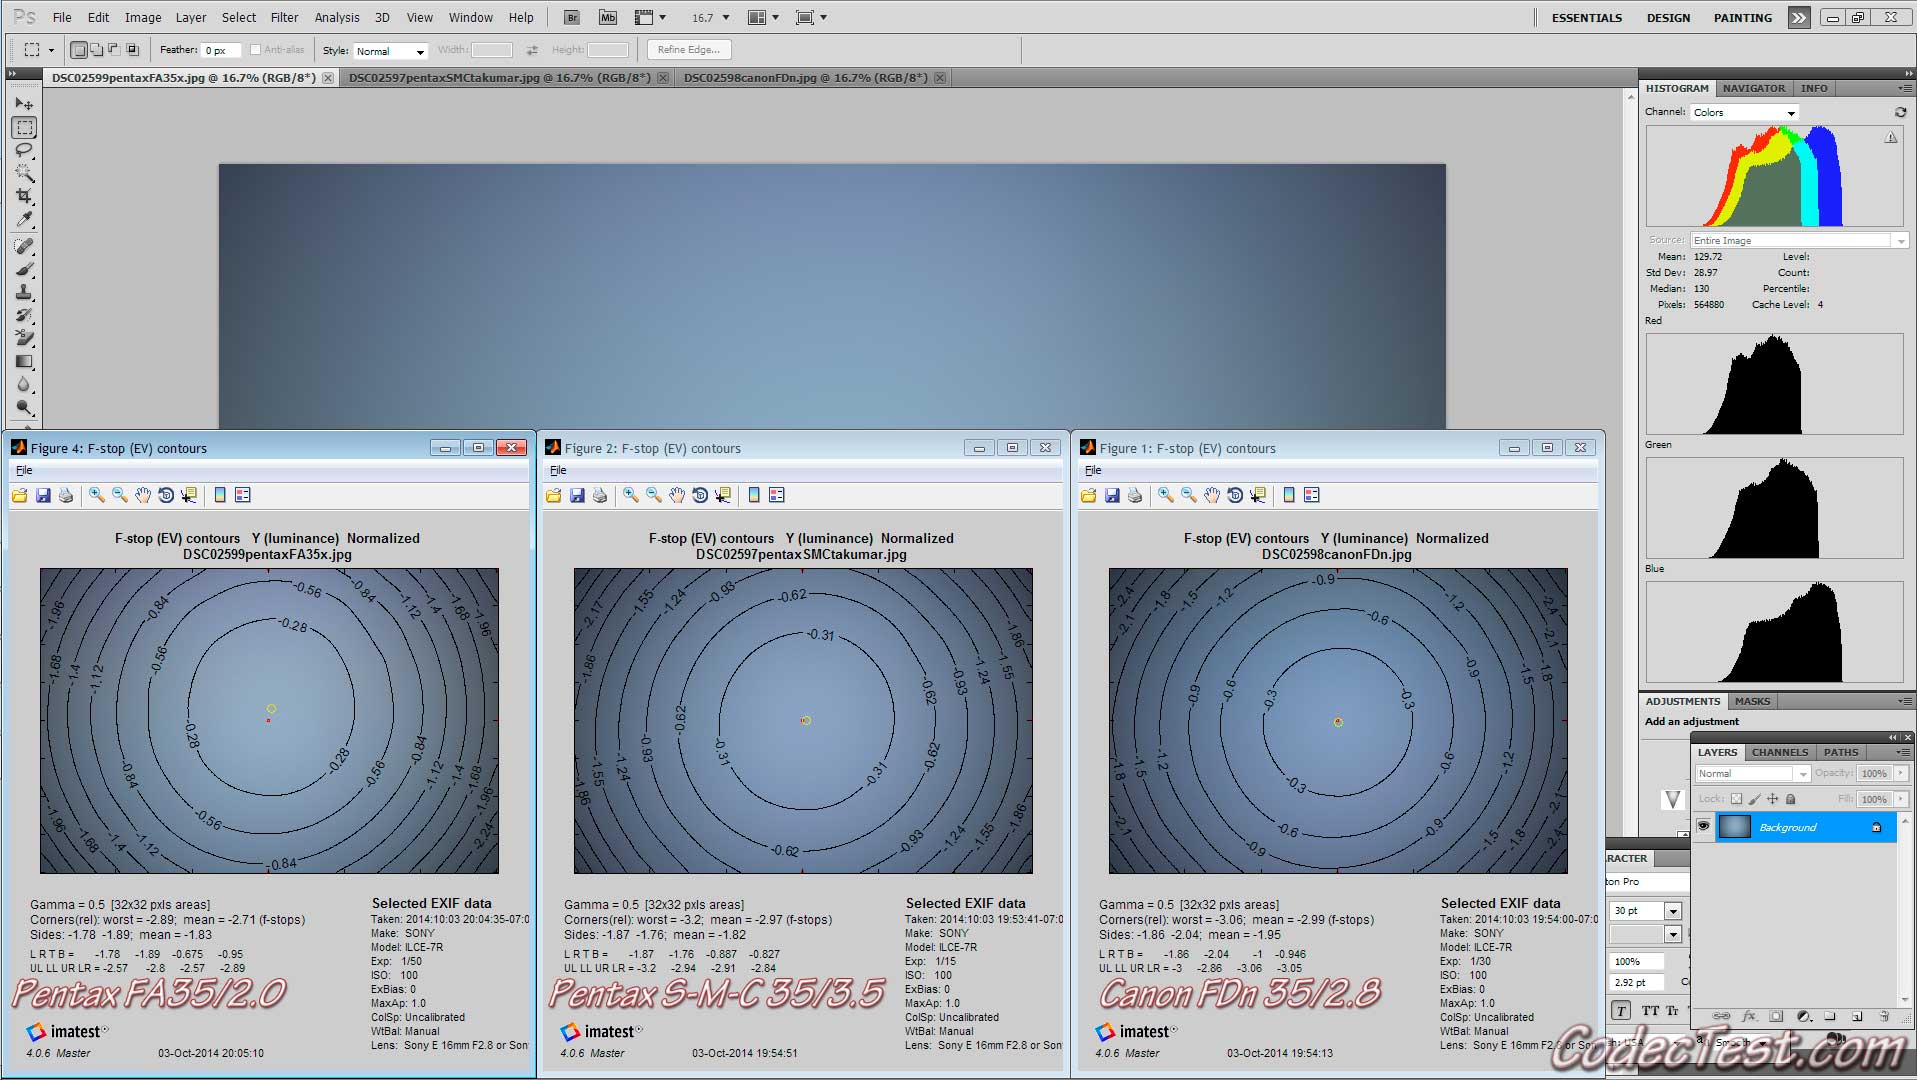The width and height of the screenshot is (1917, 1080).
Task: Choose Add to selection mode button
Action: (x=97, y=49)
